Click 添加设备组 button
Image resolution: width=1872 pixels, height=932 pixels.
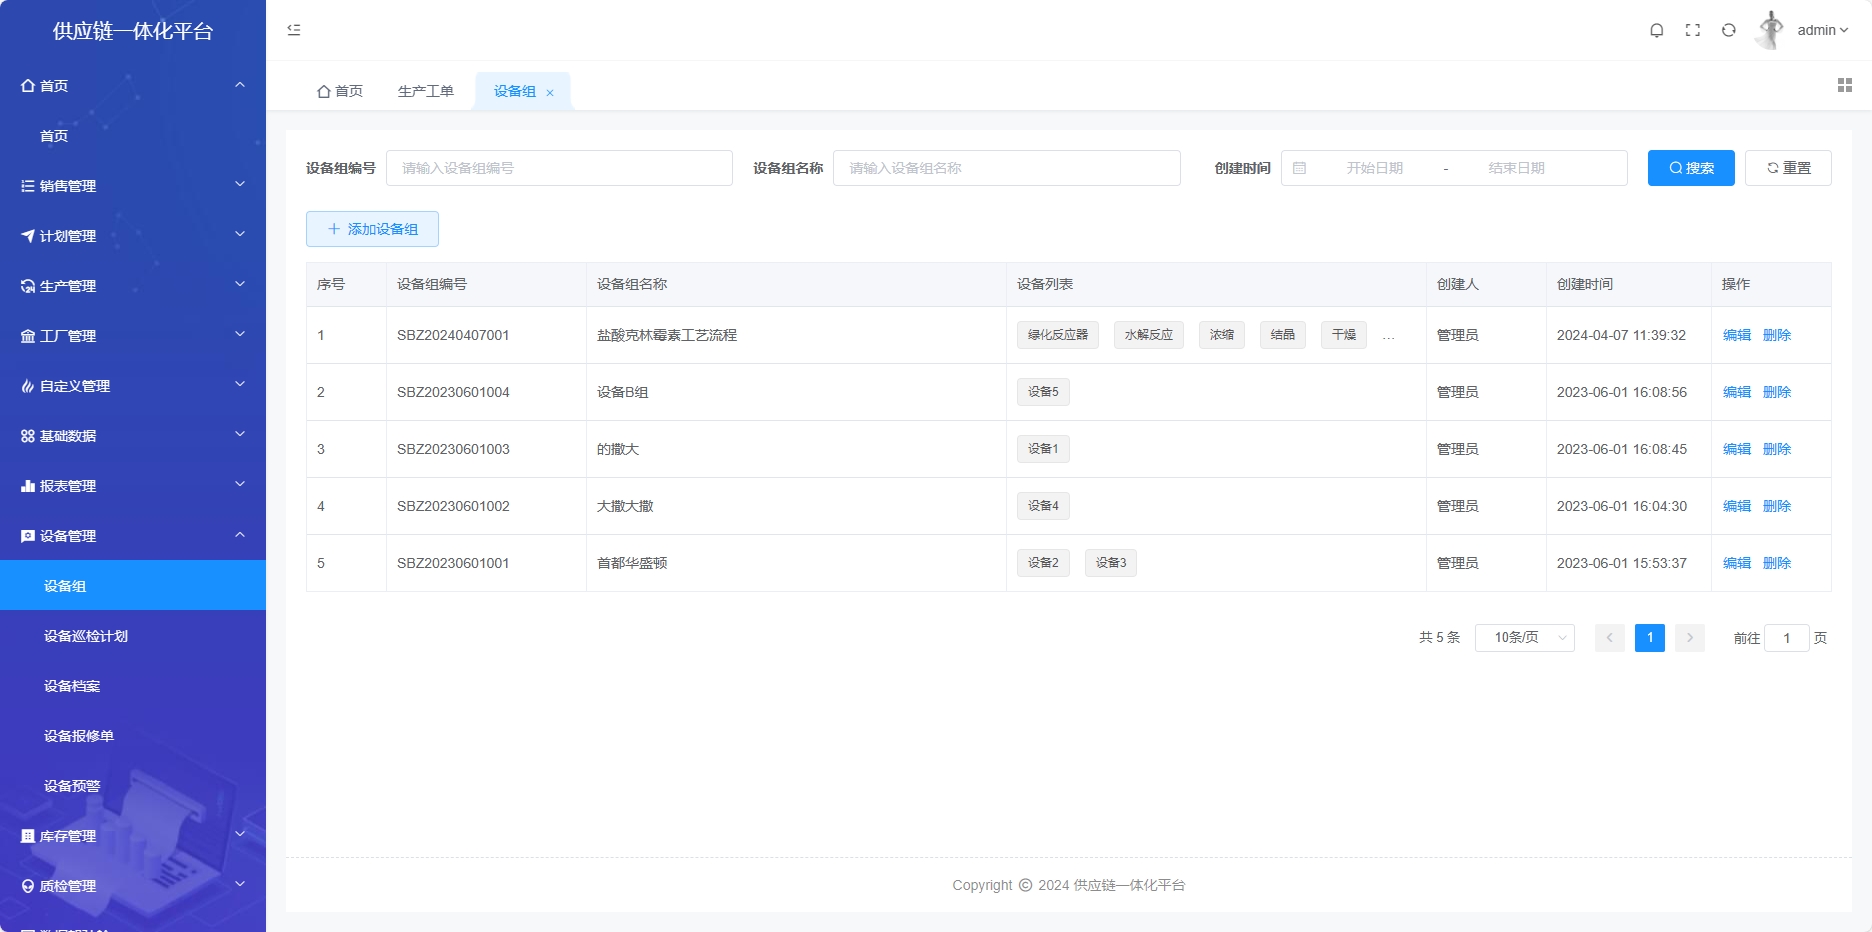pos(372,229)
